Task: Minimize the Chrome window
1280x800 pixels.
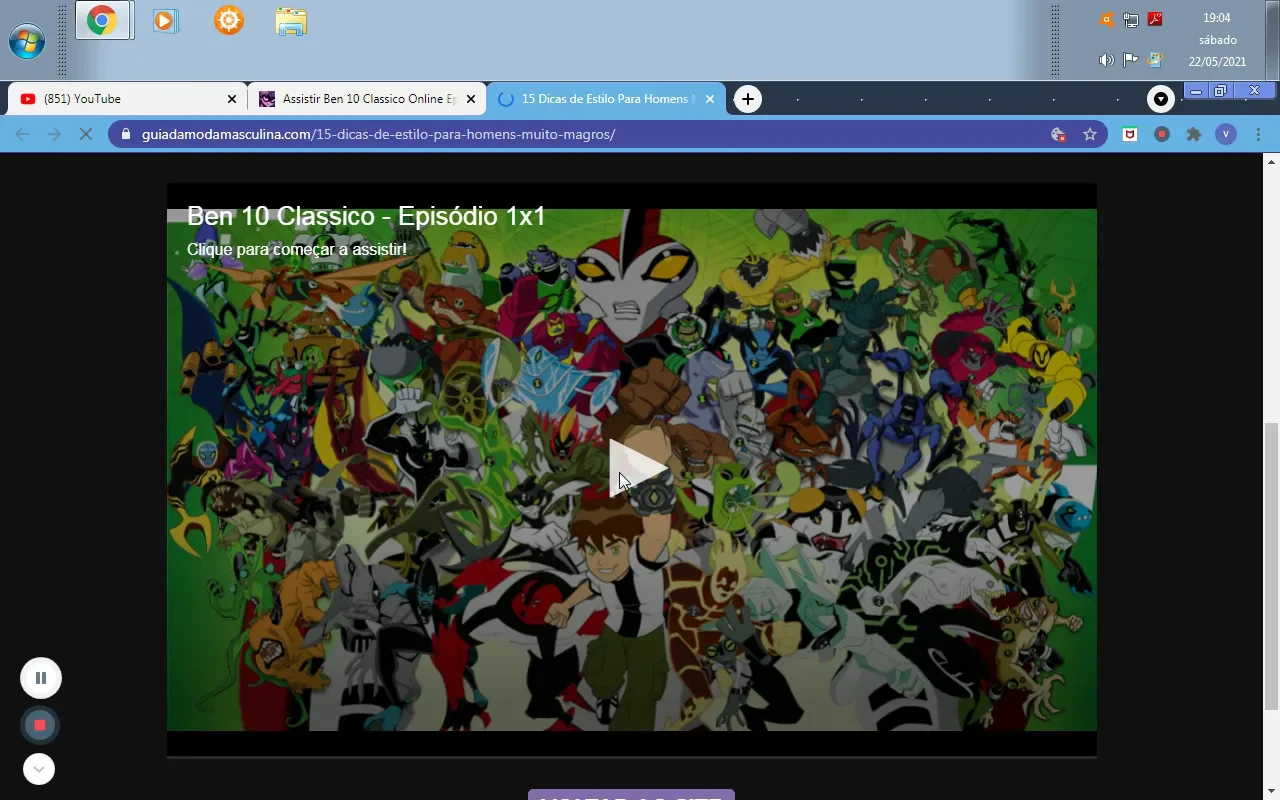Action: click(1196, 91)
